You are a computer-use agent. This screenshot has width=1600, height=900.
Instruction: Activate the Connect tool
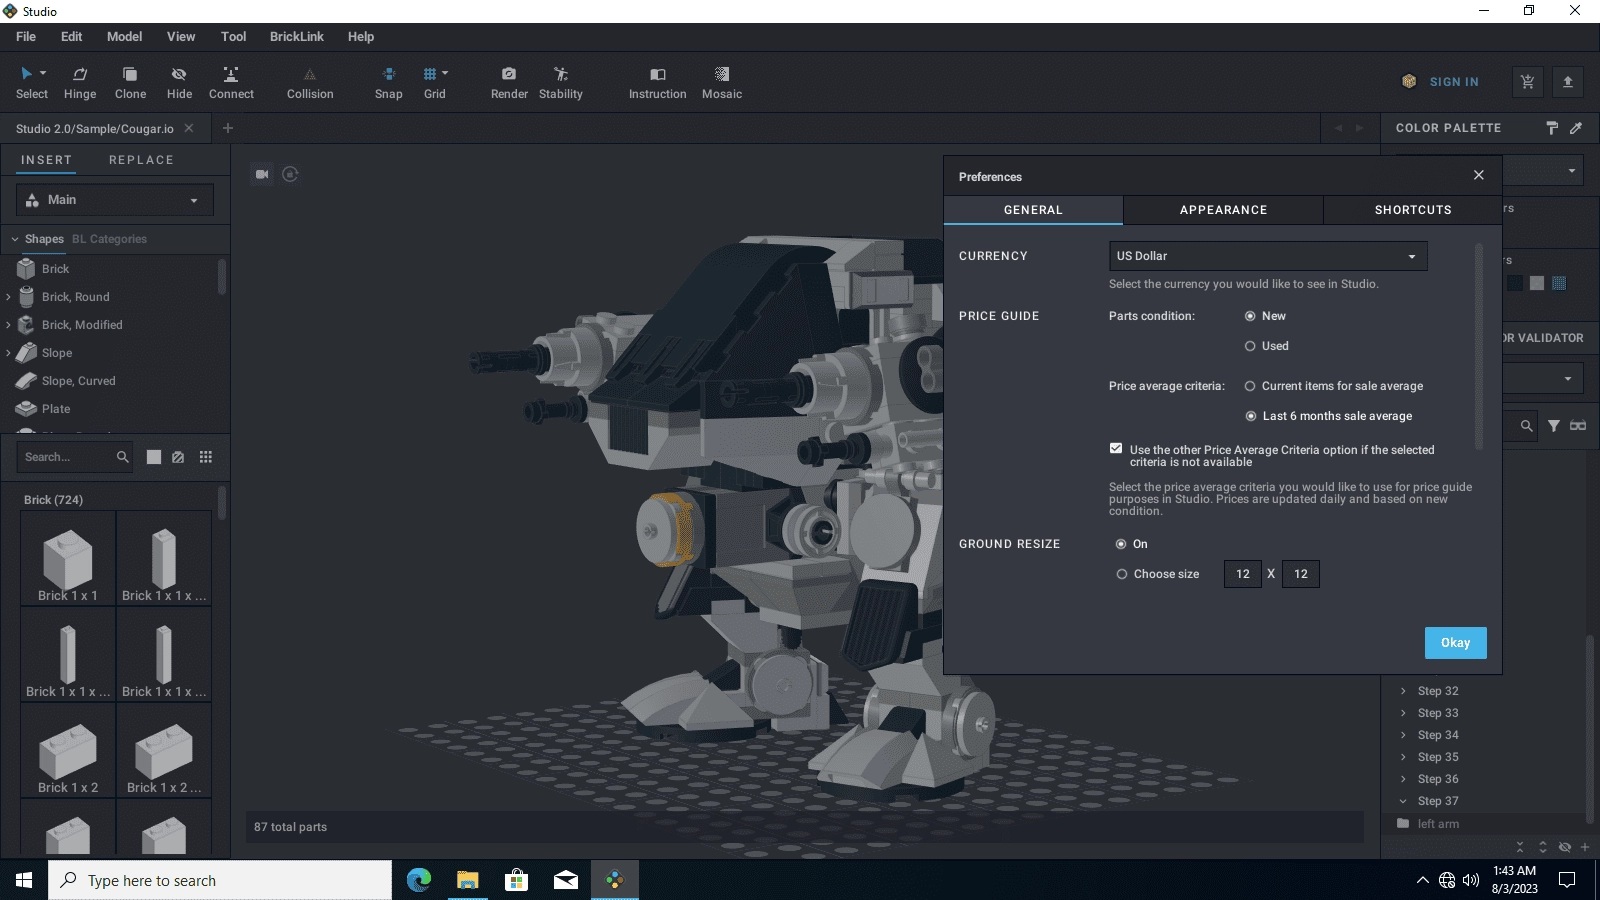231,83
